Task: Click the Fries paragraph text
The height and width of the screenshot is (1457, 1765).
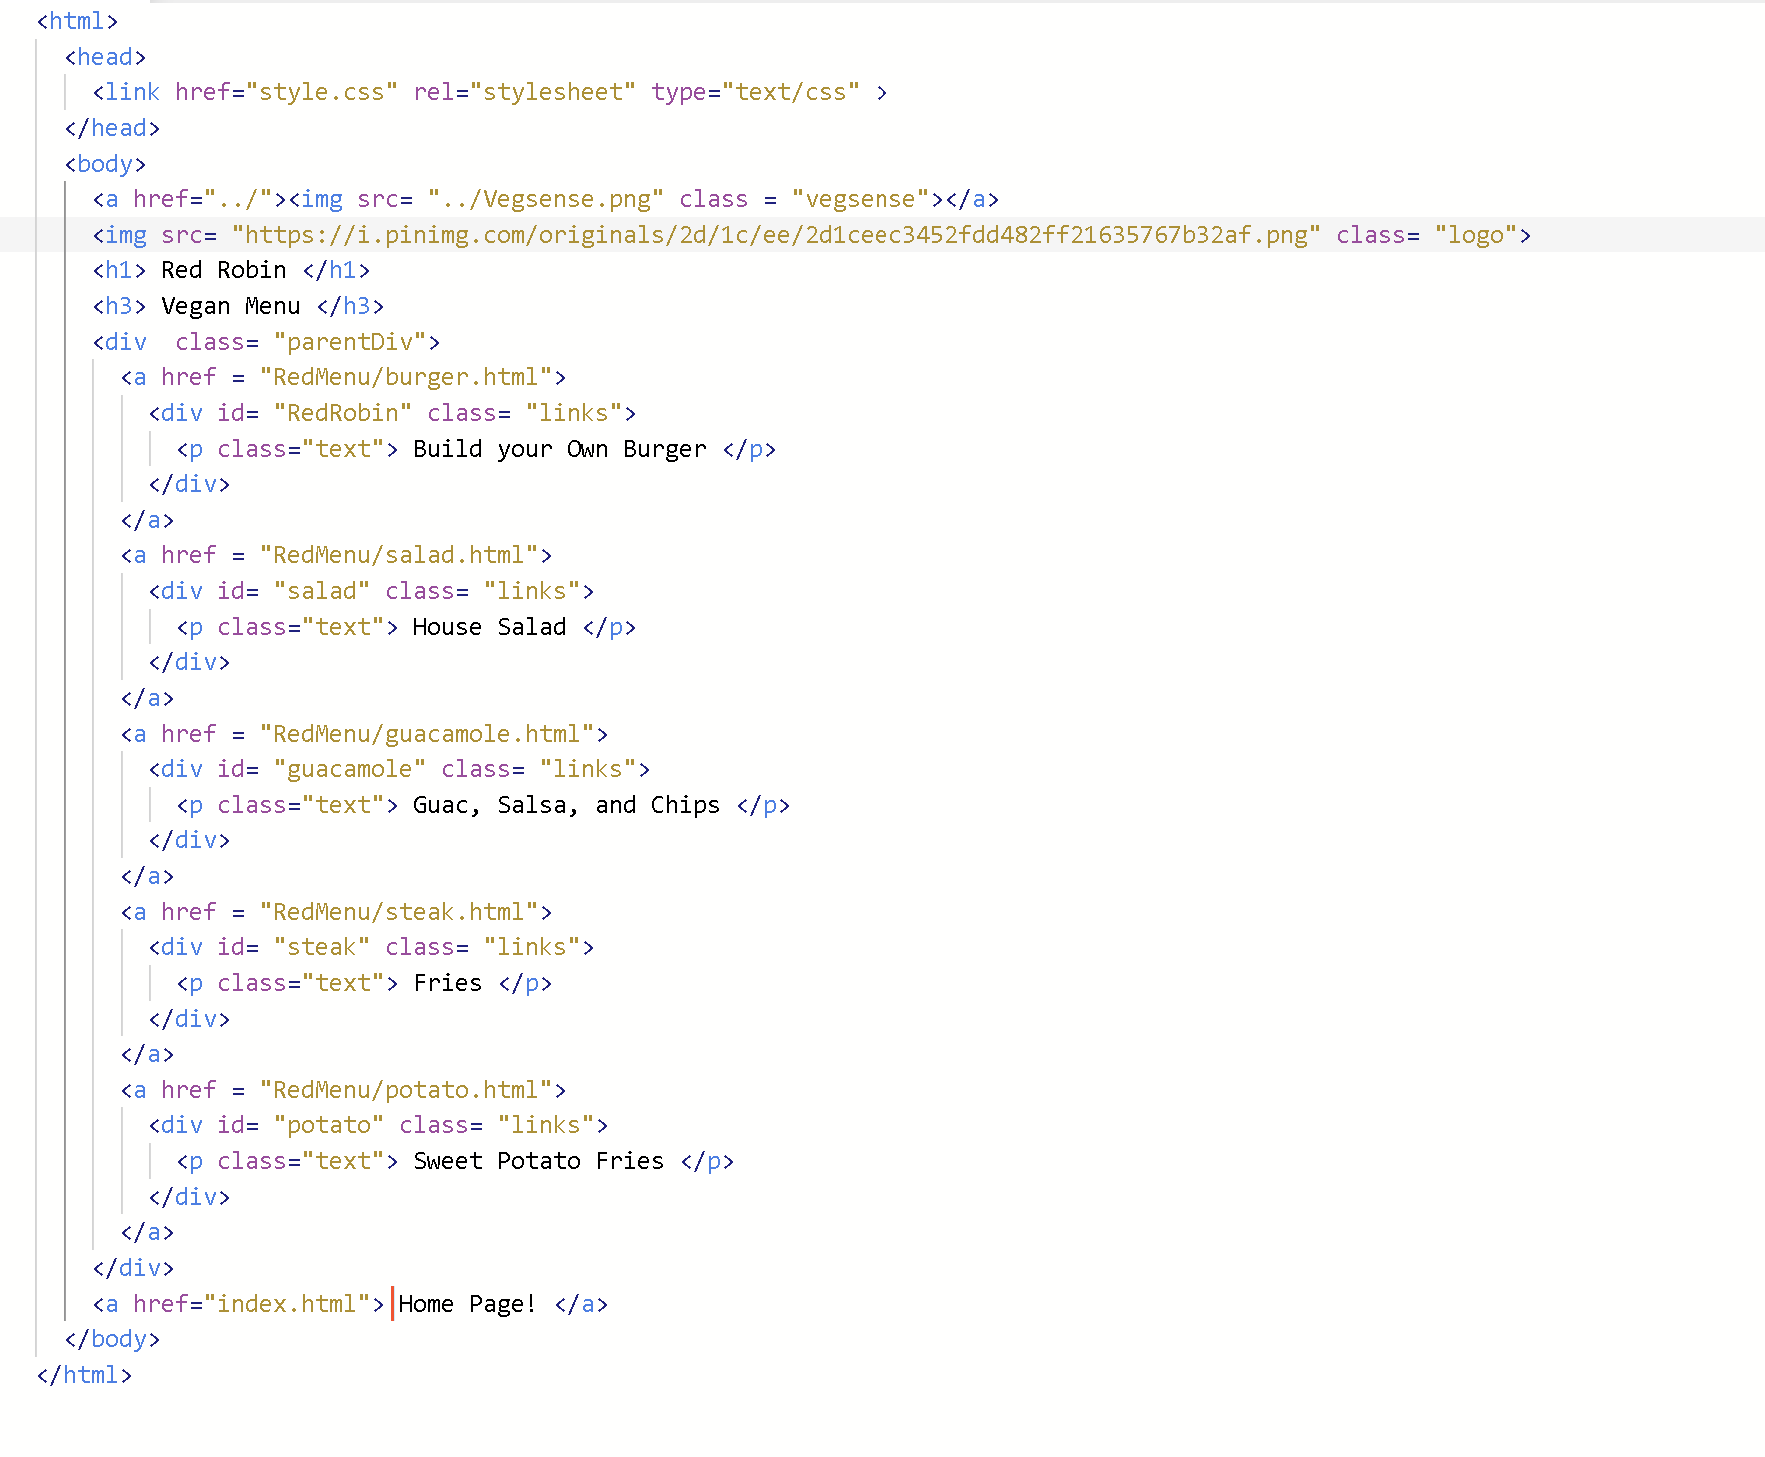Action: pyautogui.click(x=448, y=983)
